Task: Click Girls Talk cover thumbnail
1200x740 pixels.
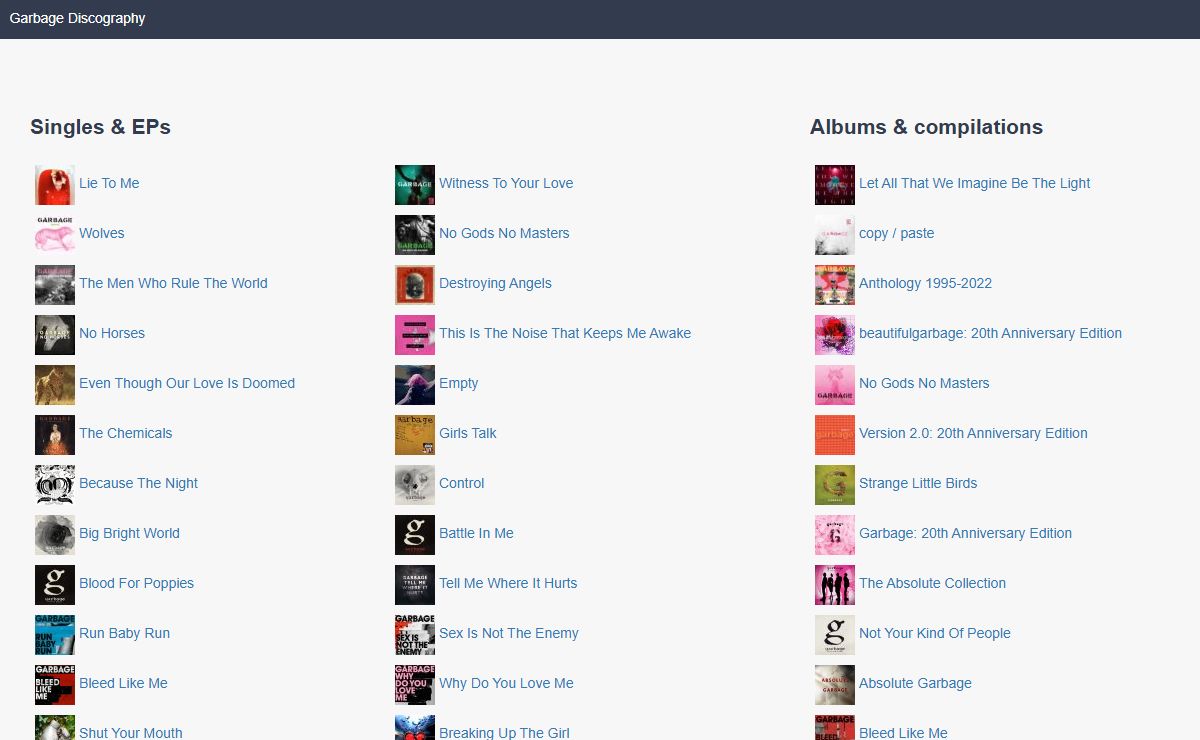Action: click(x=415, y=435)
